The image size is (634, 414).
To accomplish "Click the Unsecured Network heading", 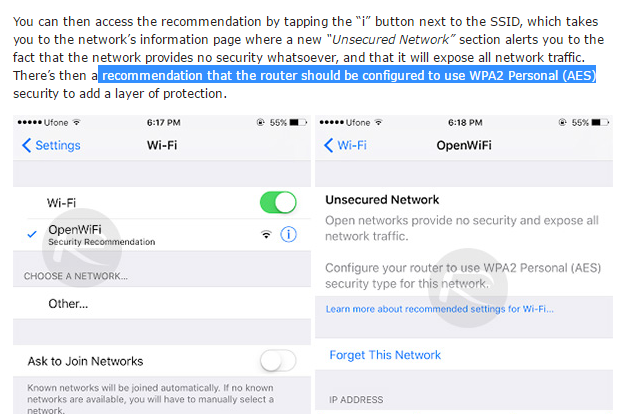I will click(x=382, y=200).
